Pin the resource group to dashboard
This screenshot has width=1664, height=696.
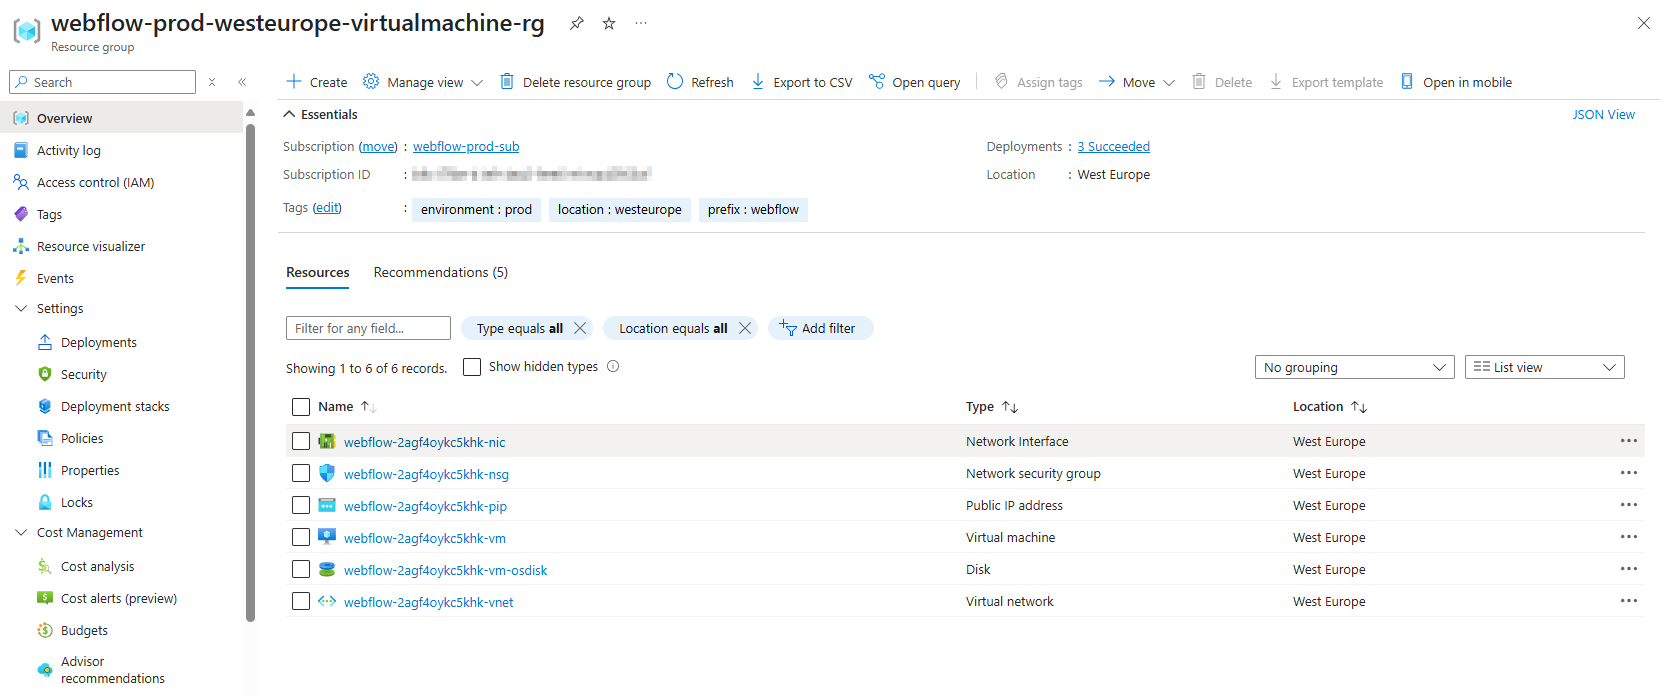click(577, 23)
